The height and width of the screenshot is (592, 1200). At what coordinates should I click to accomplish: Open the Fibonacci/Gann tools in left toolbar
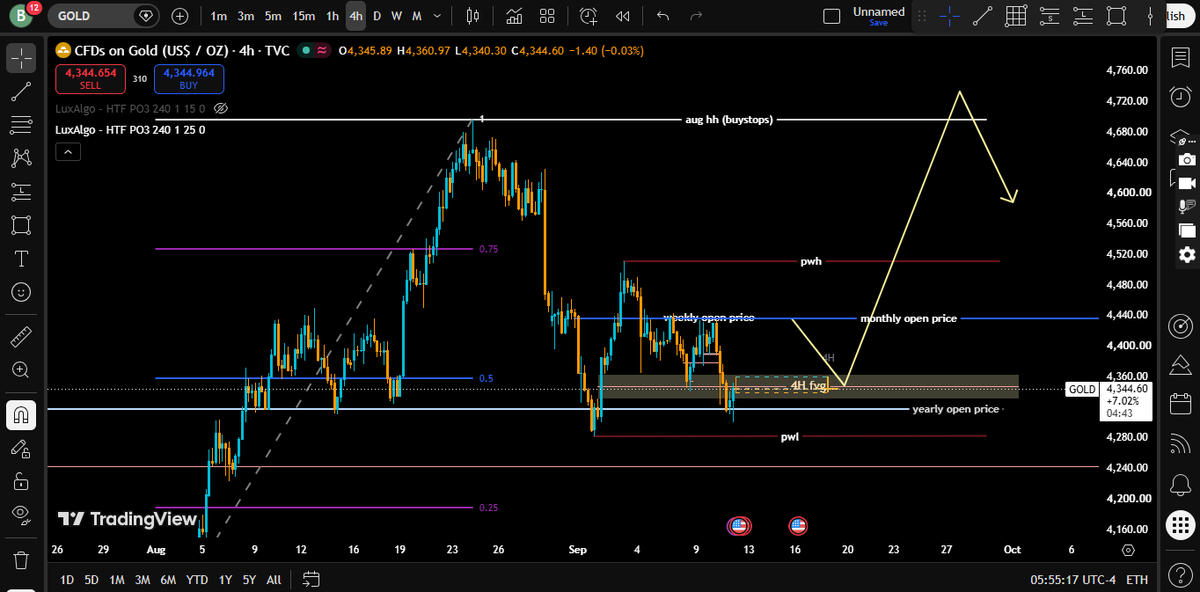[x=20, y=125]
